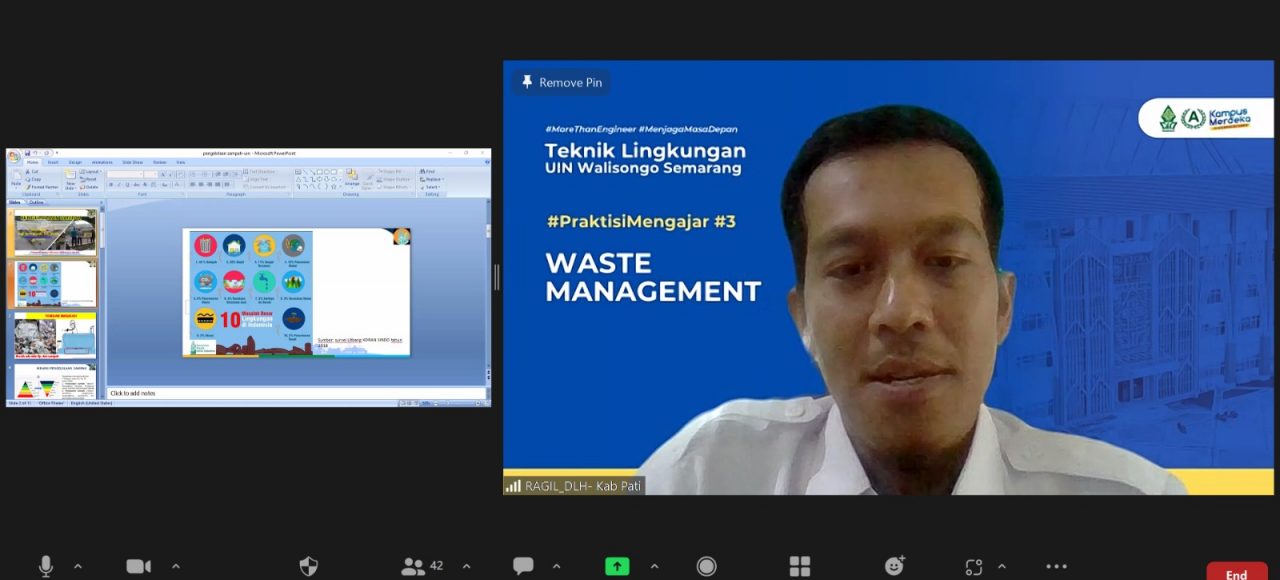Expand share options arrow beside Share Screen

(654, 567)
